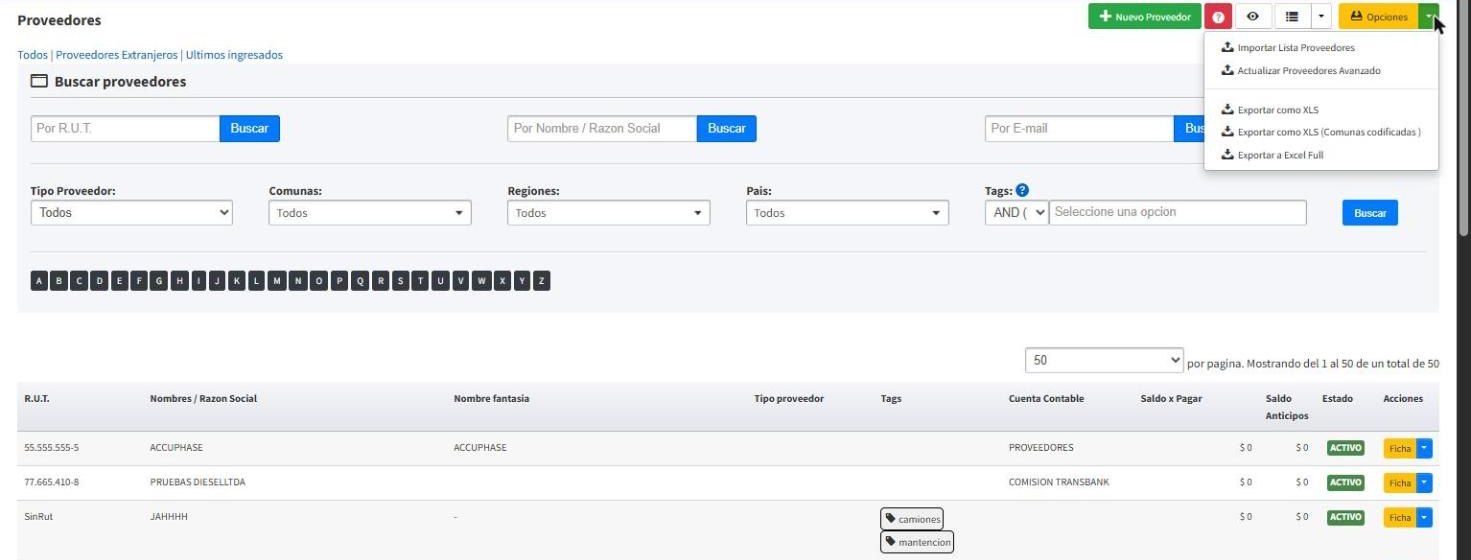Filter by letter R

pyautogui.click(x=381, y=281)
